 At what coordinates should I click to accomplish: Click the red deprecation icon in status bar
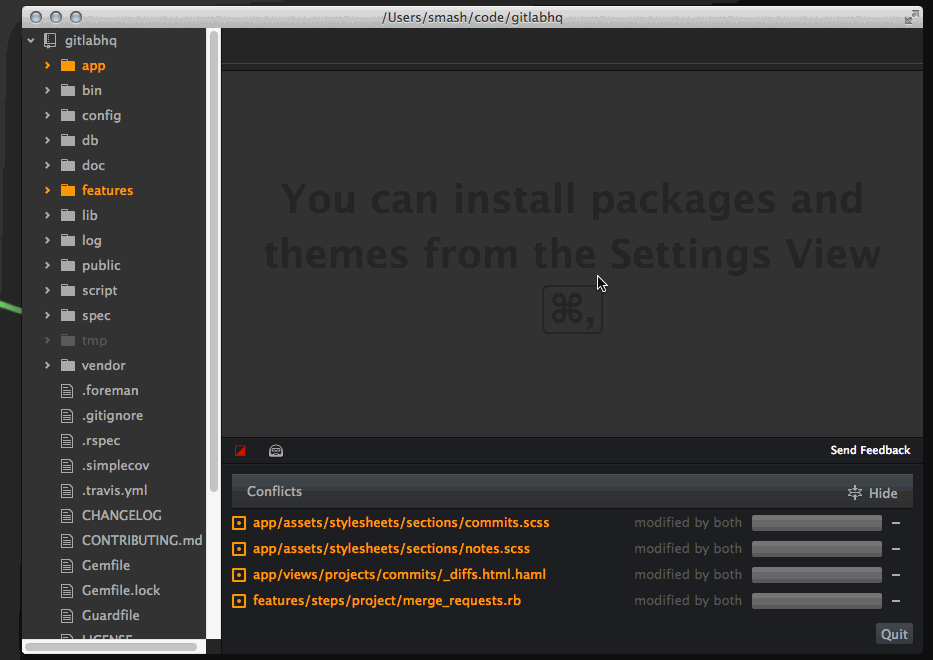(240, 451)
